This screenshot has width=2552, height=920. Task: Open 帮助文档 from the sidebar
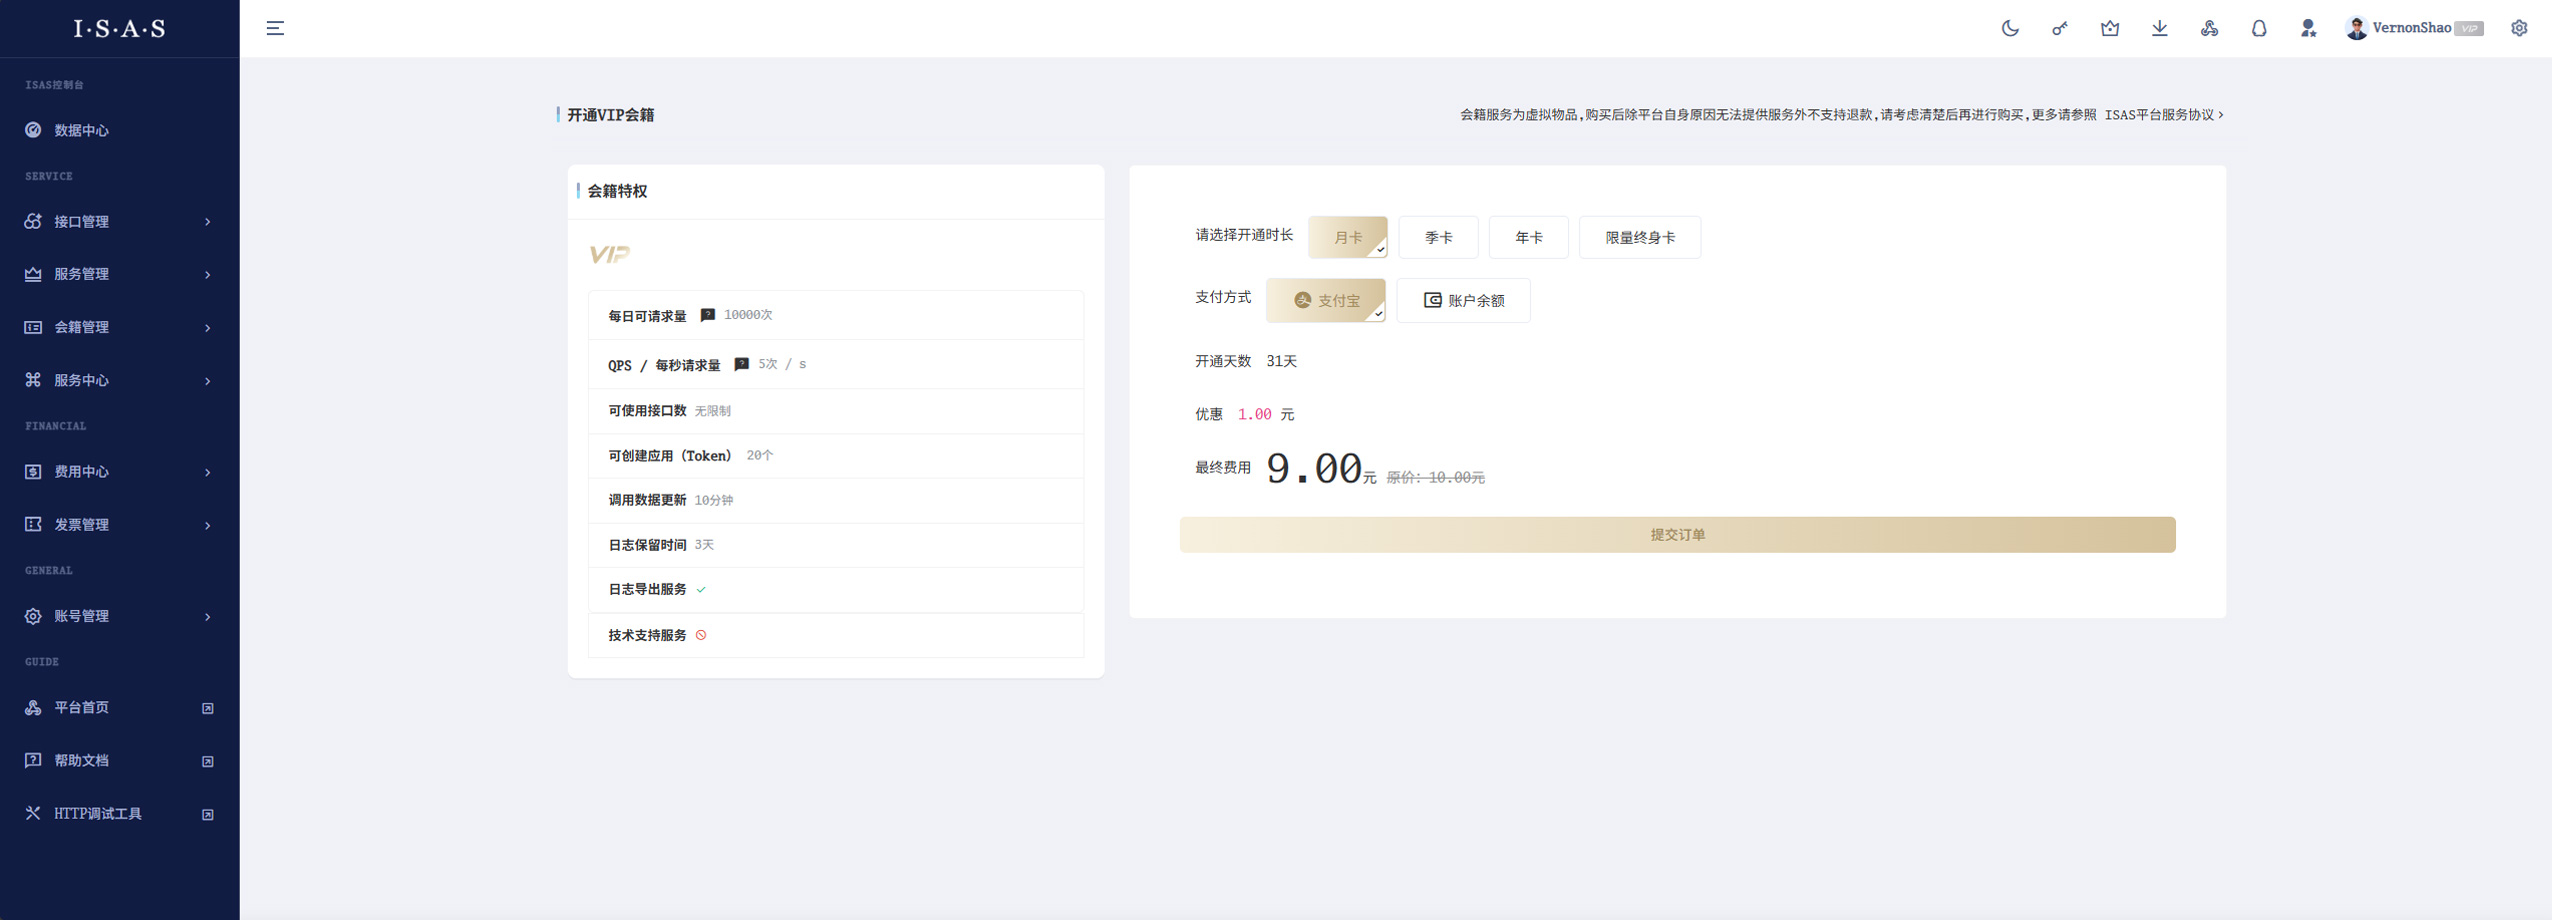pyautogui.click(x=82, y=761)
